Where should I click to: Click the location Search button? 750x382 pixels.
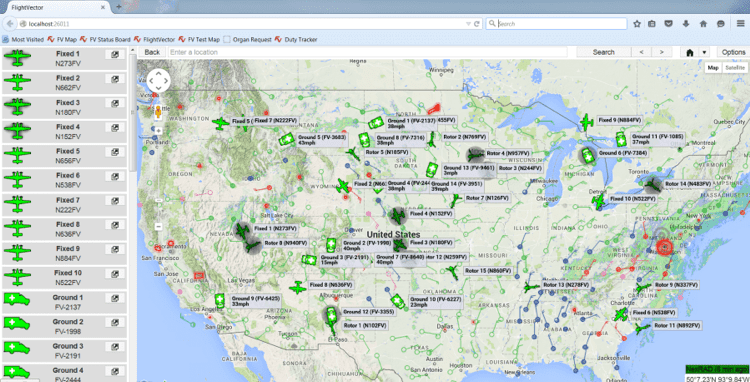(604, 52)
